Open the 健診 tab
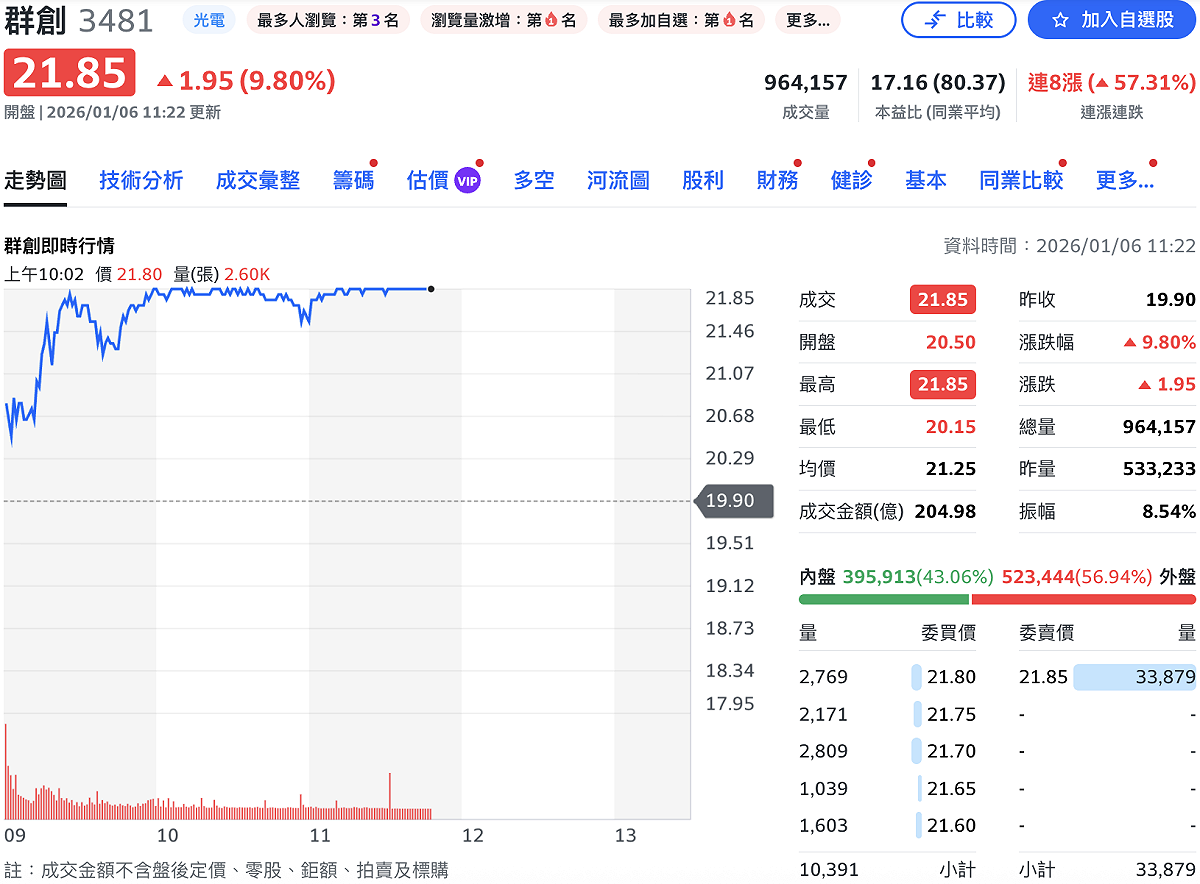Image resolution: width=1200 pixels, height=884 pixels. coord(852,180)
